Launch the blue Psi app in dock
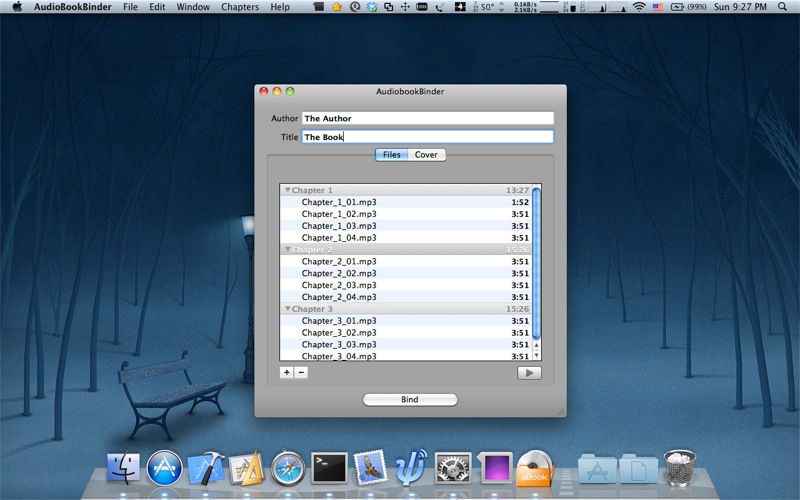This screenshot has height=500, width=800. coord(411,468)
